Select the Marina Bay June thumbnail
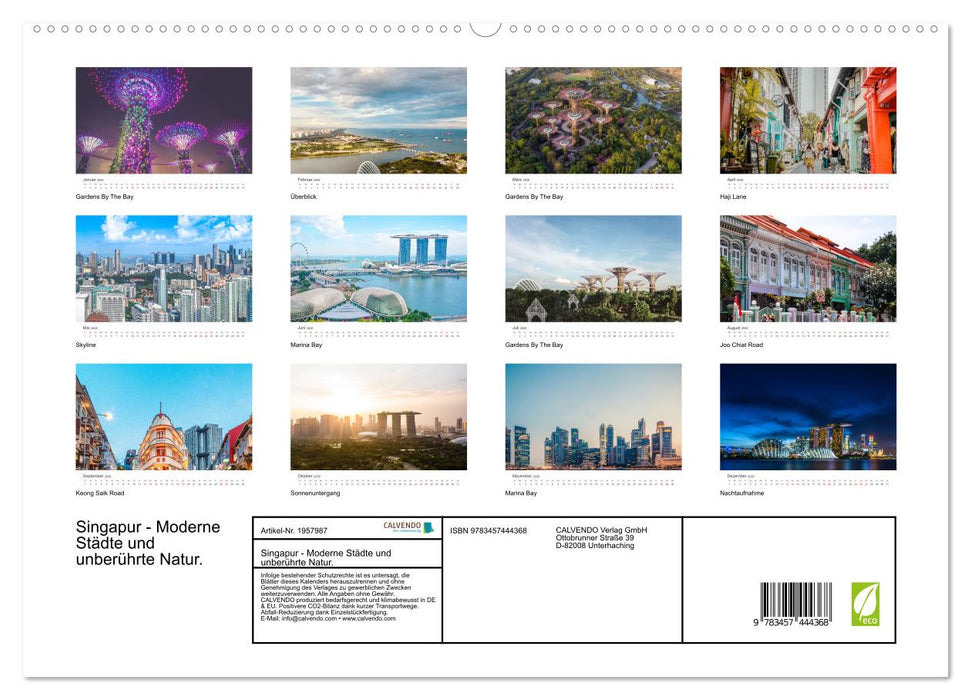The image size is (971, 700). pyautogui.click(x=378, y=267)
